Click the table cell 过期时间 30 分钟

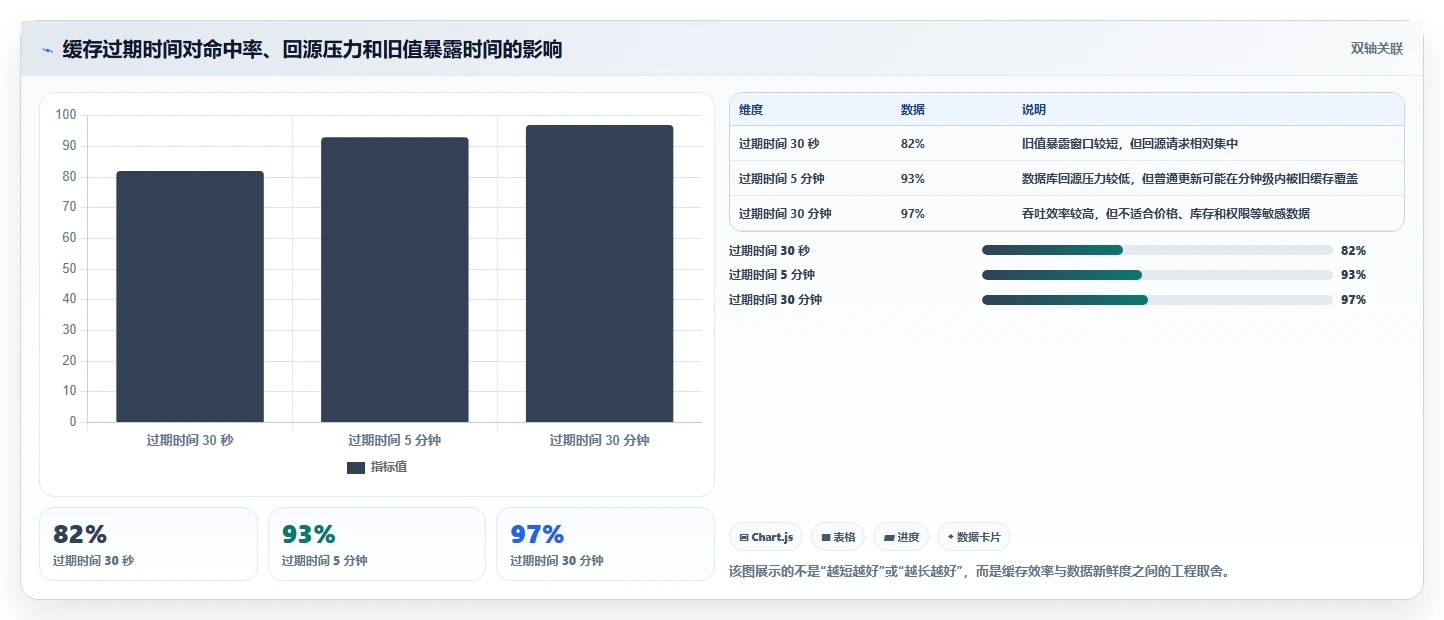785,214
